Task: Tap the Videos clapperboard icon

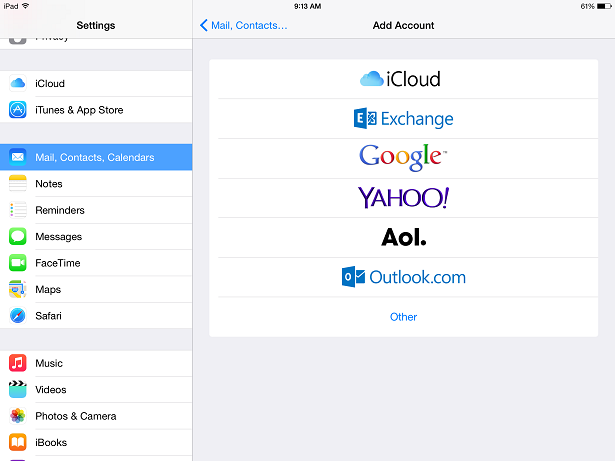Action: pos(18,389)
